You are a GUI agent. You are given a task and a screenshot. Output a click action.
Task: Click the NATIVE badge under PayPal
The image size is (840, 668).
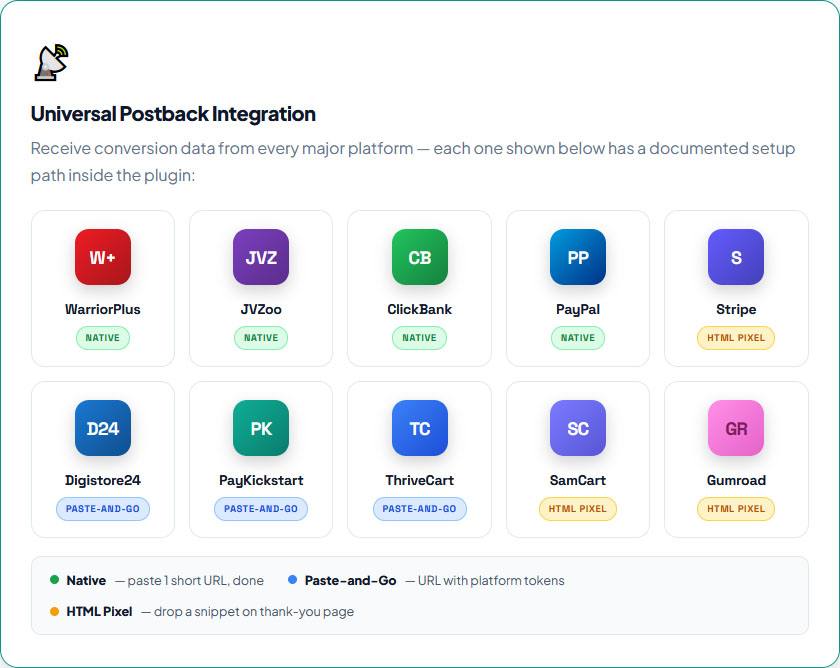point(578,338)
